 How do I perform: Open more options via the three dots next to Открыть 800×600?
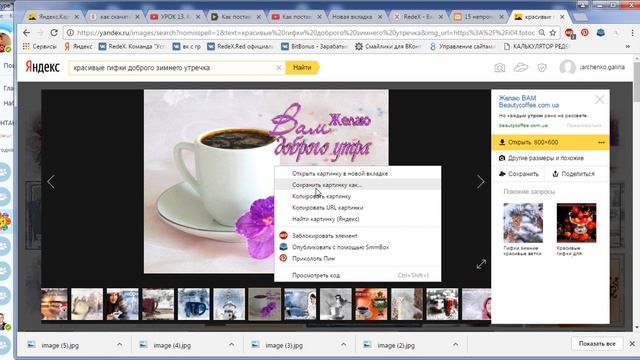click(x=601, y=142)
